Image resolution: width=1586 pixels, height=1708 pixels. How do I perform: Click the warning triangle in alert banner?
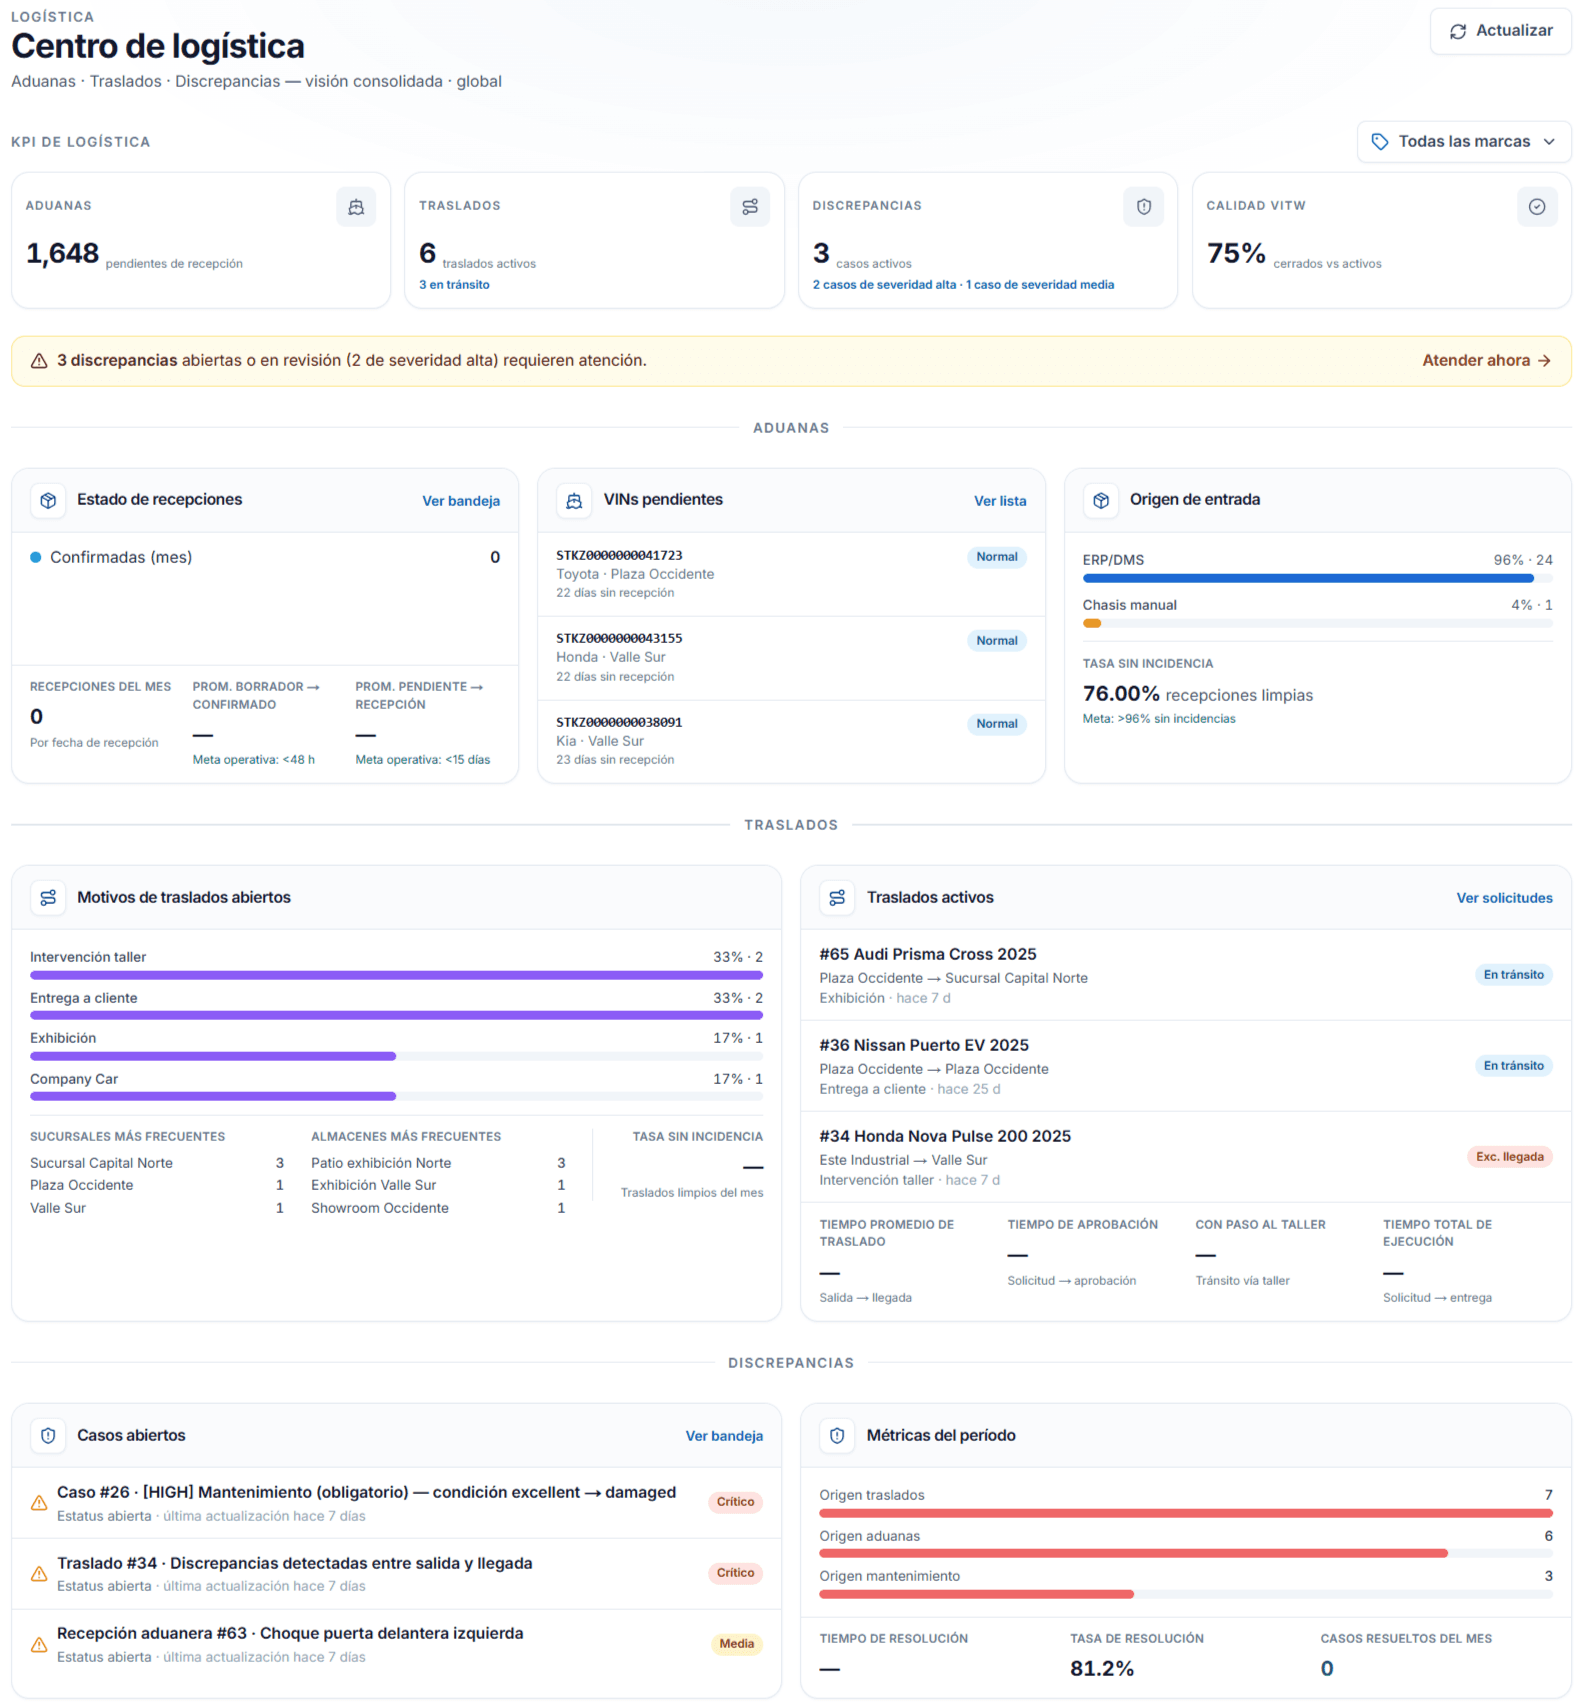[39, 361]
